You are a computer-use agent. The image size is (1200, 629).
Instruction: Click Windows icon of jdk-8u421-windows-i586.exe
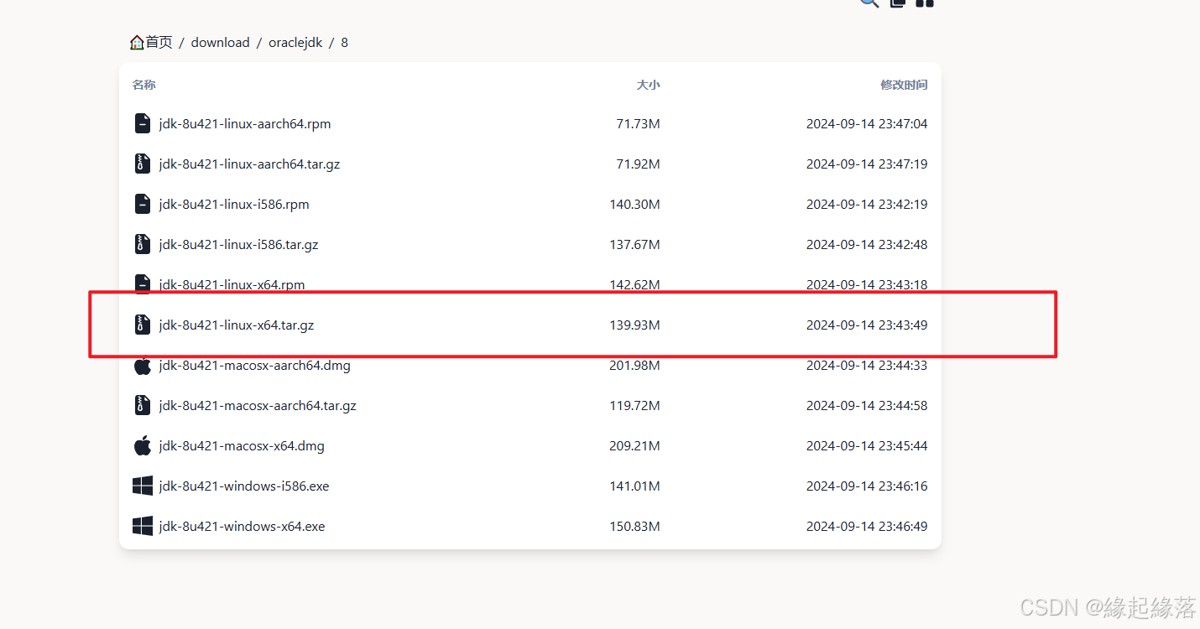(142, 486)
